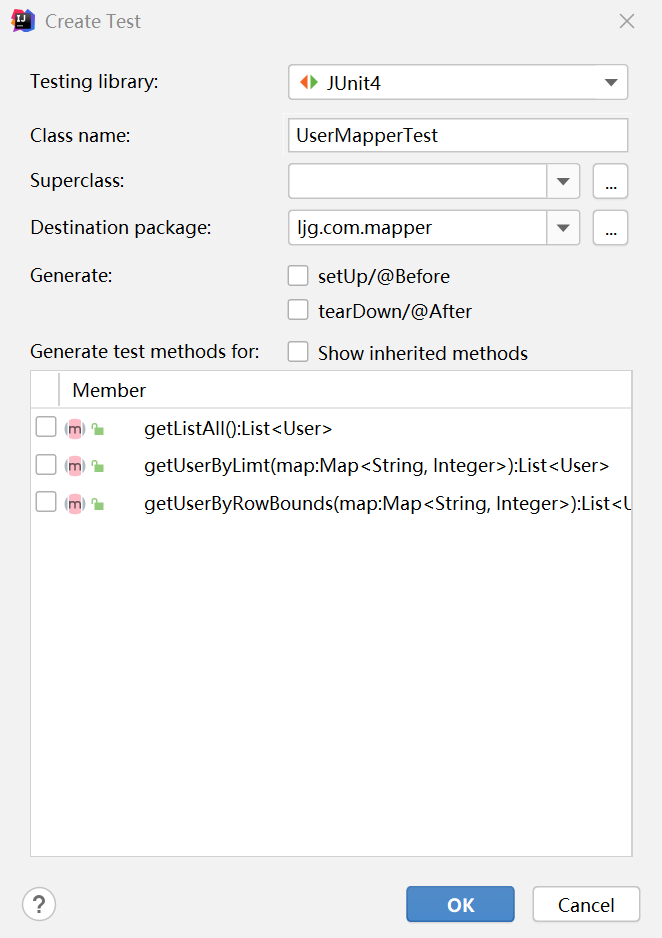Click the method icon beside getListAll
The width and height of the screenshot is (662, 938).
pos(75,429)
